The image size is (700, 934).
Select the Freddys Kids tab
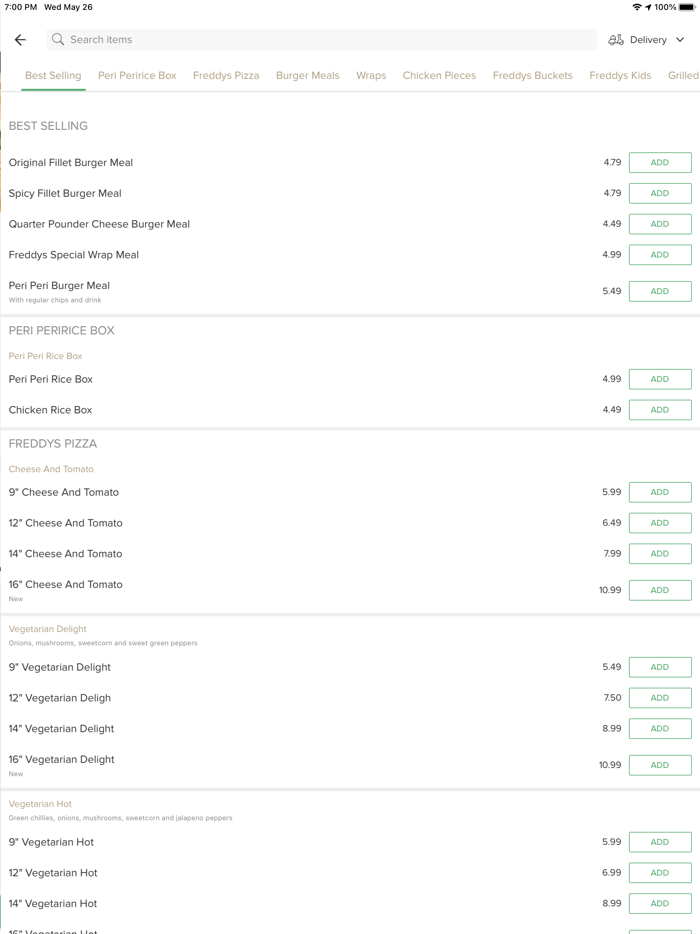(620, 75)
